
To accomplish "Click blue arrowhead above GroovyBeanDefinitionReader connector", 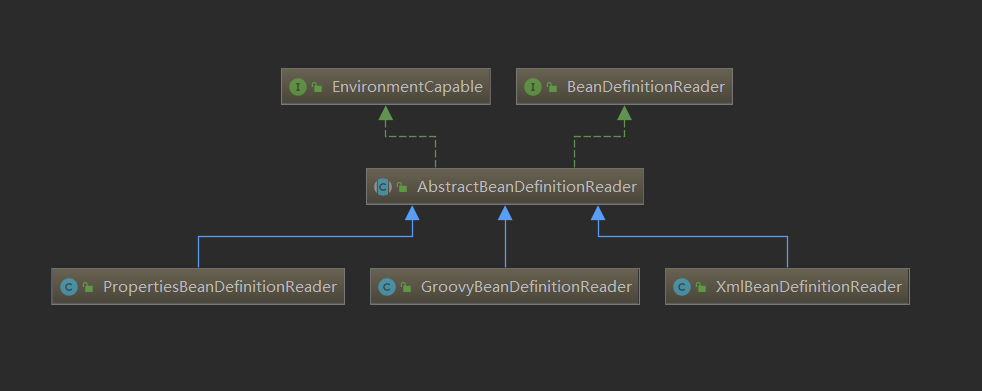I will (505, 213).
